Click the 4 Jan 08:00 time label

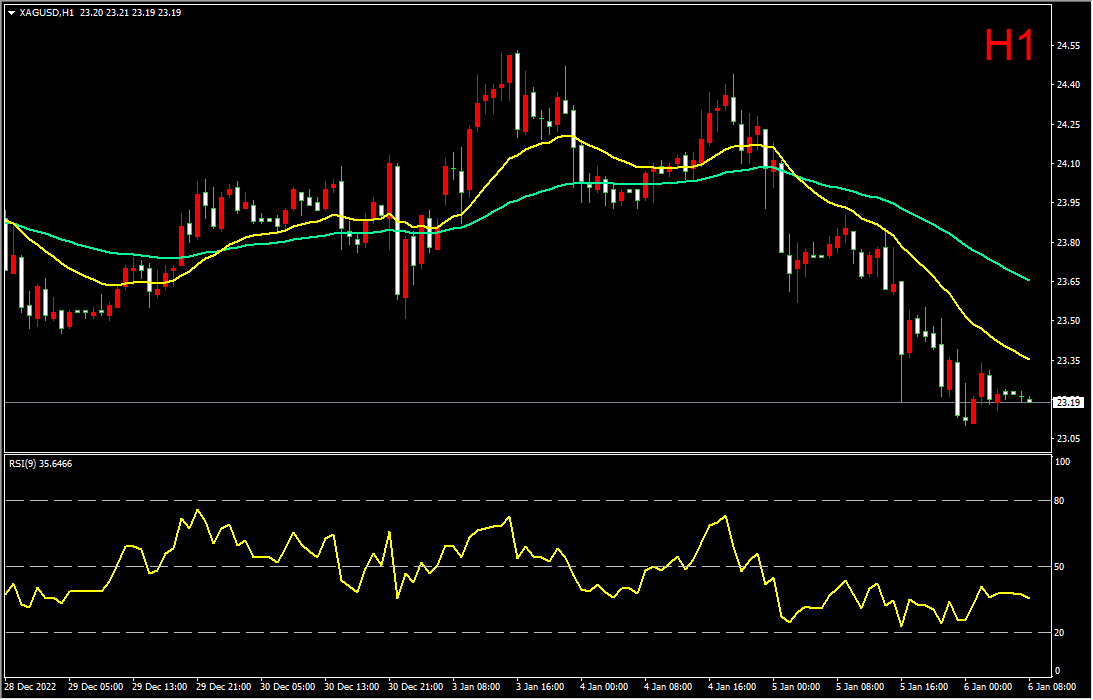668,687
